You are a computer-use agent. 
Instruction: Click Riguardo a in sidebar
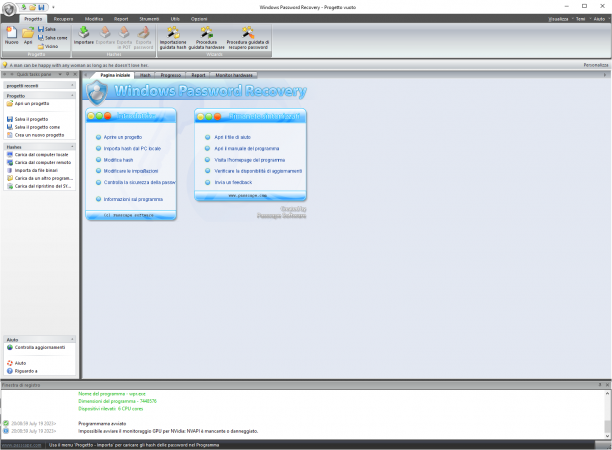click(x=22, y=371)
